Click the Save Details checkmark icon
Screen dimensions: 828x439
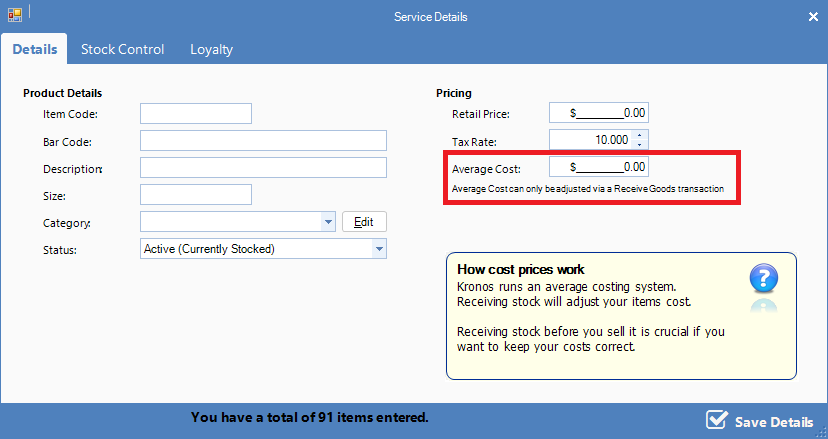point(716,420)
